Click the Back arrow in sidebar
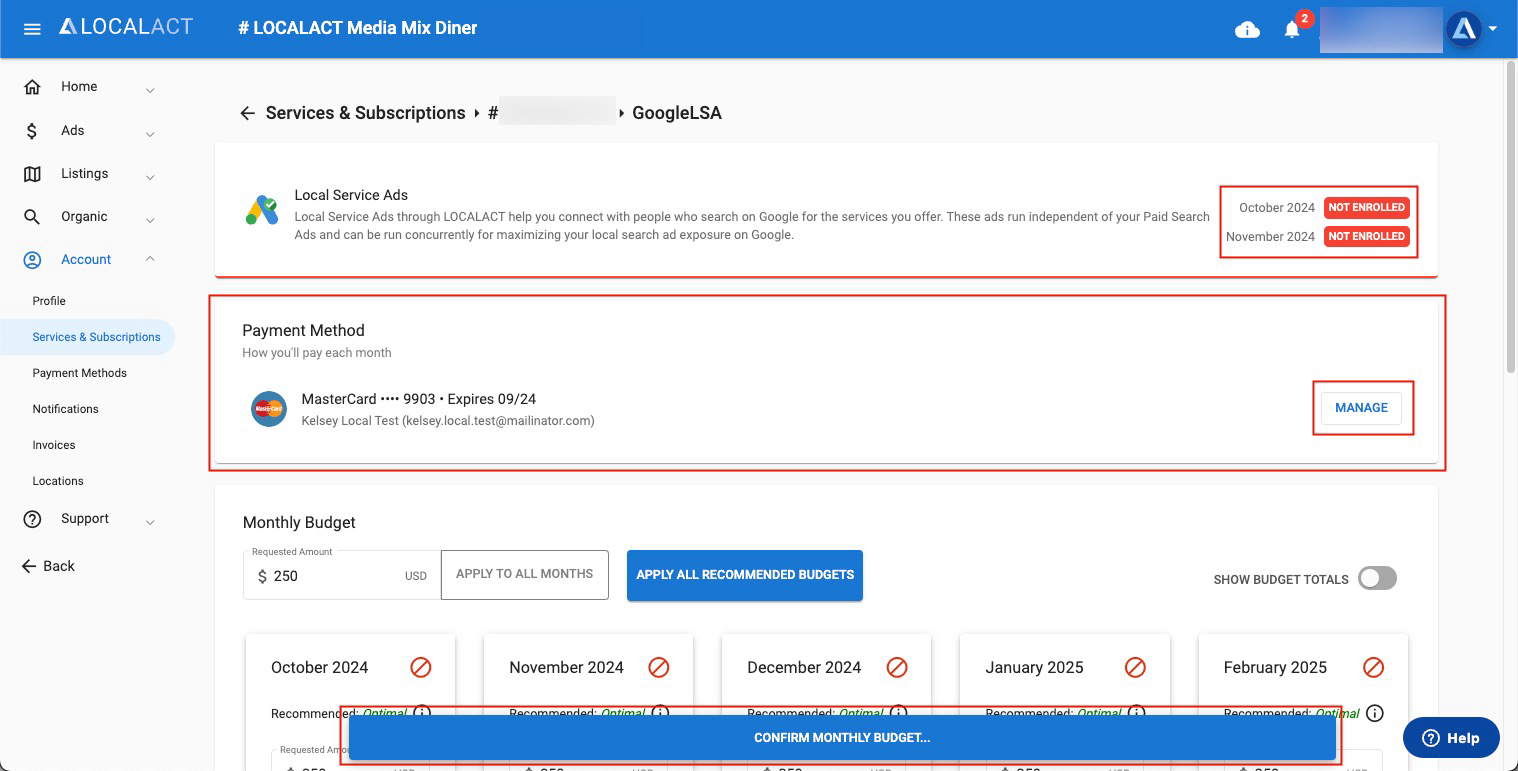The image size is (1518, 771). (x=29, y=566)
